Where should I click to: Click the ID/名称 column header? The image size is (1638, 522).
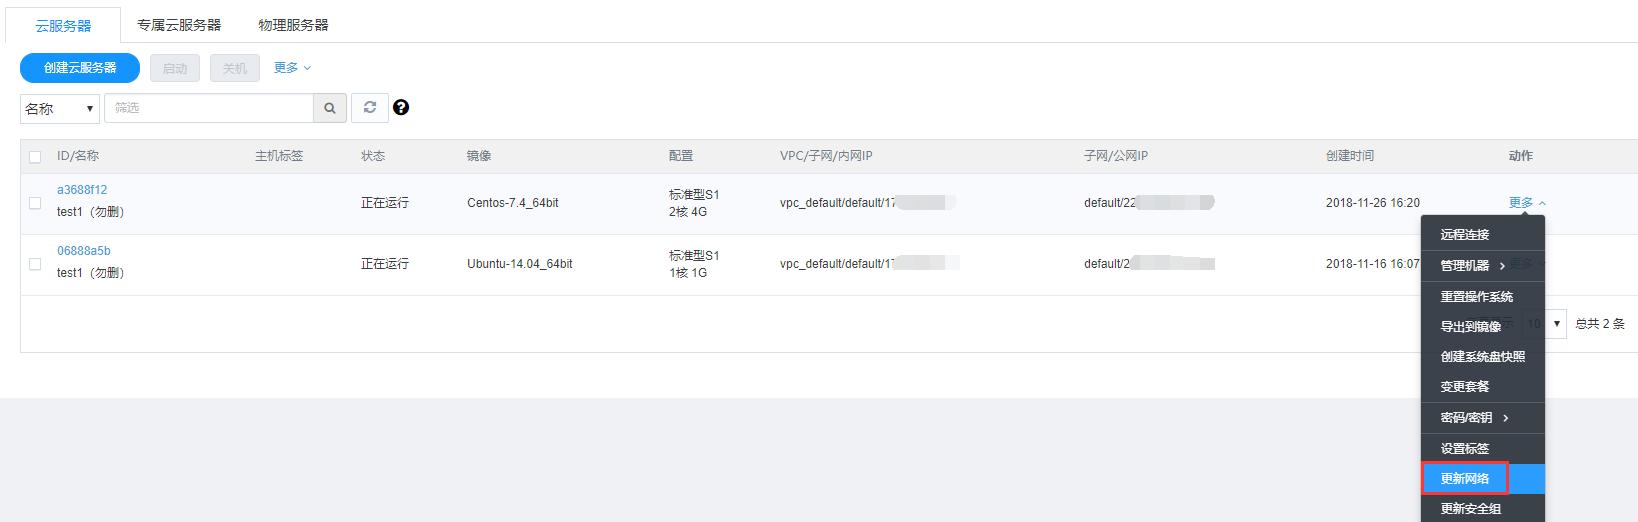[78, 156]
